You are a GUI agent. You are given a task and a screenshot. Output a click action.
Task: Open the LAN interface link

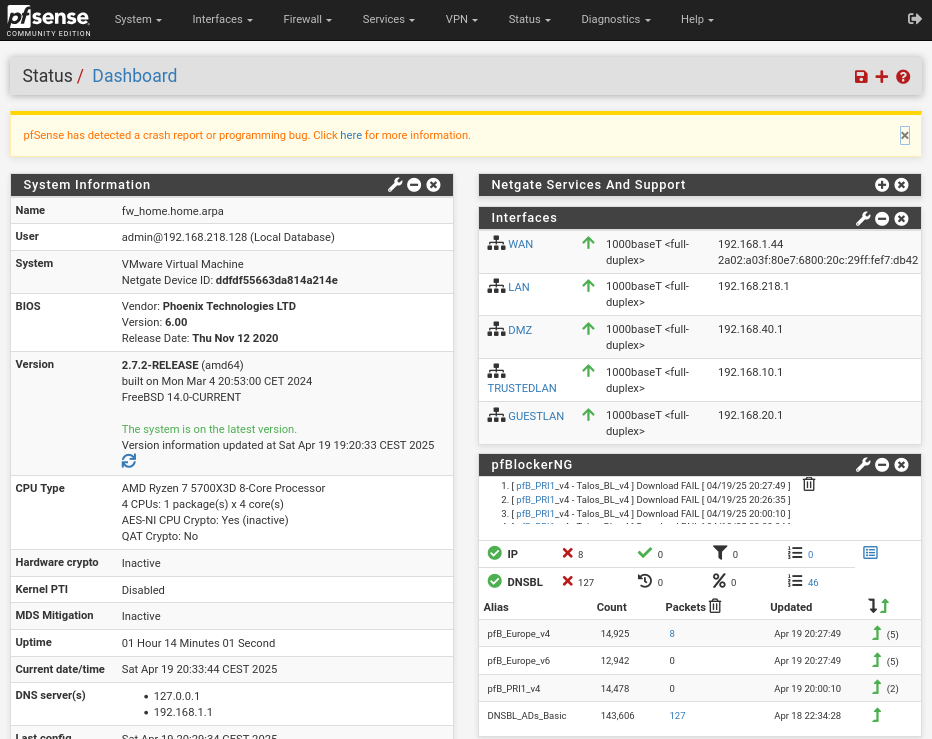point(519,287)
